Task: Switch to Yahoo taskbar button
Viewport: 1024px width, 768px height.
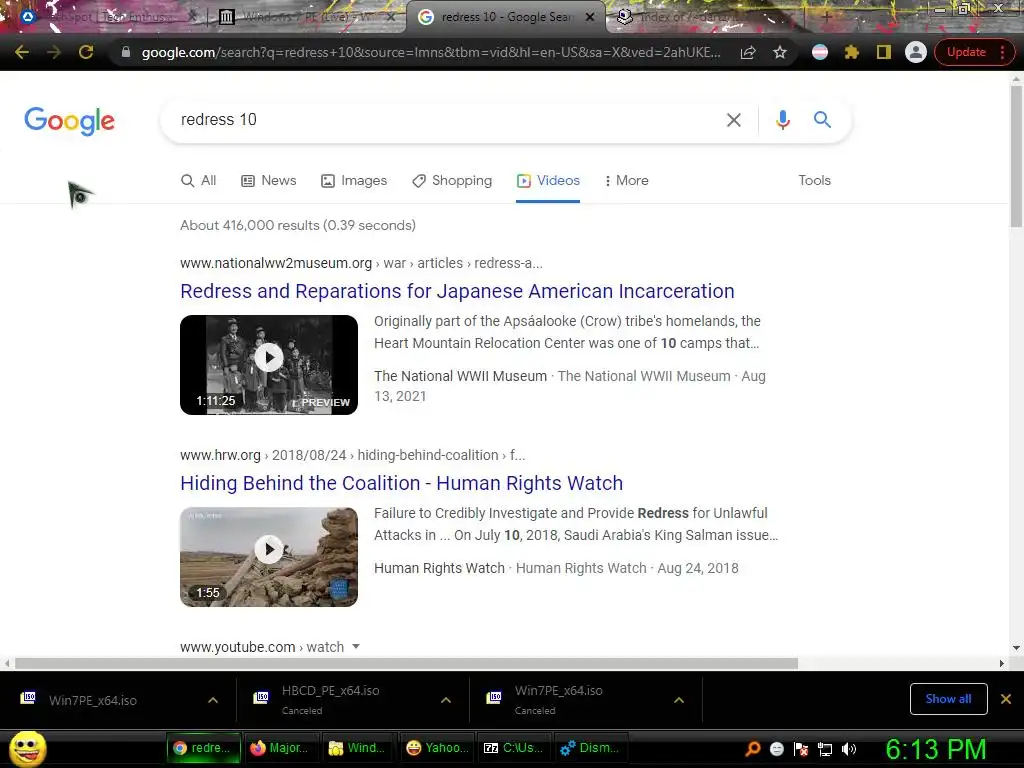Action: pos(437,748)
